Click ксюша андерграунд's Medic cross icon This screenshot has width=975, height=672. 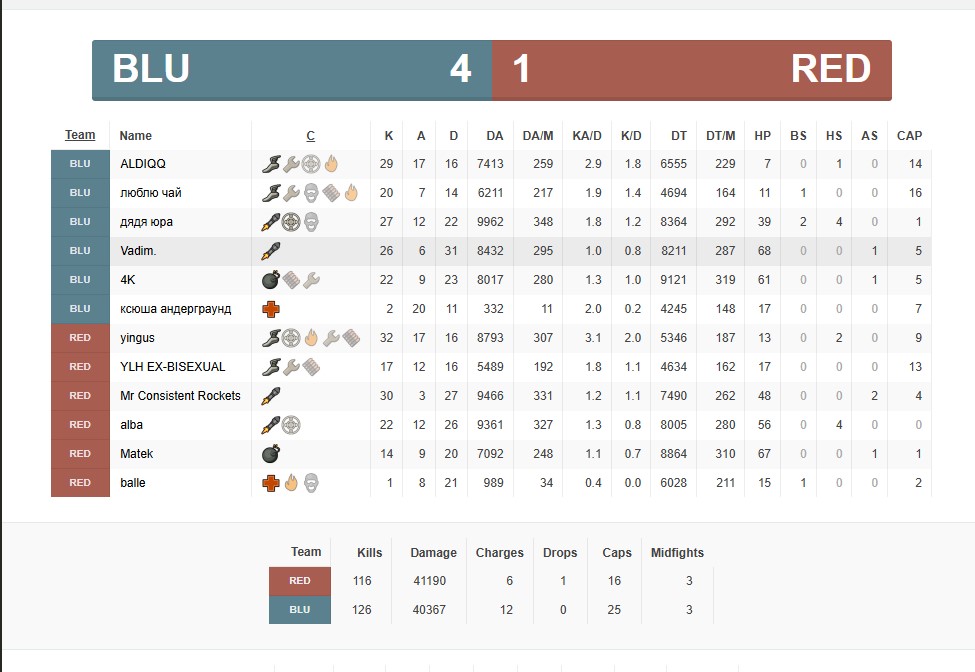(270, 309)
